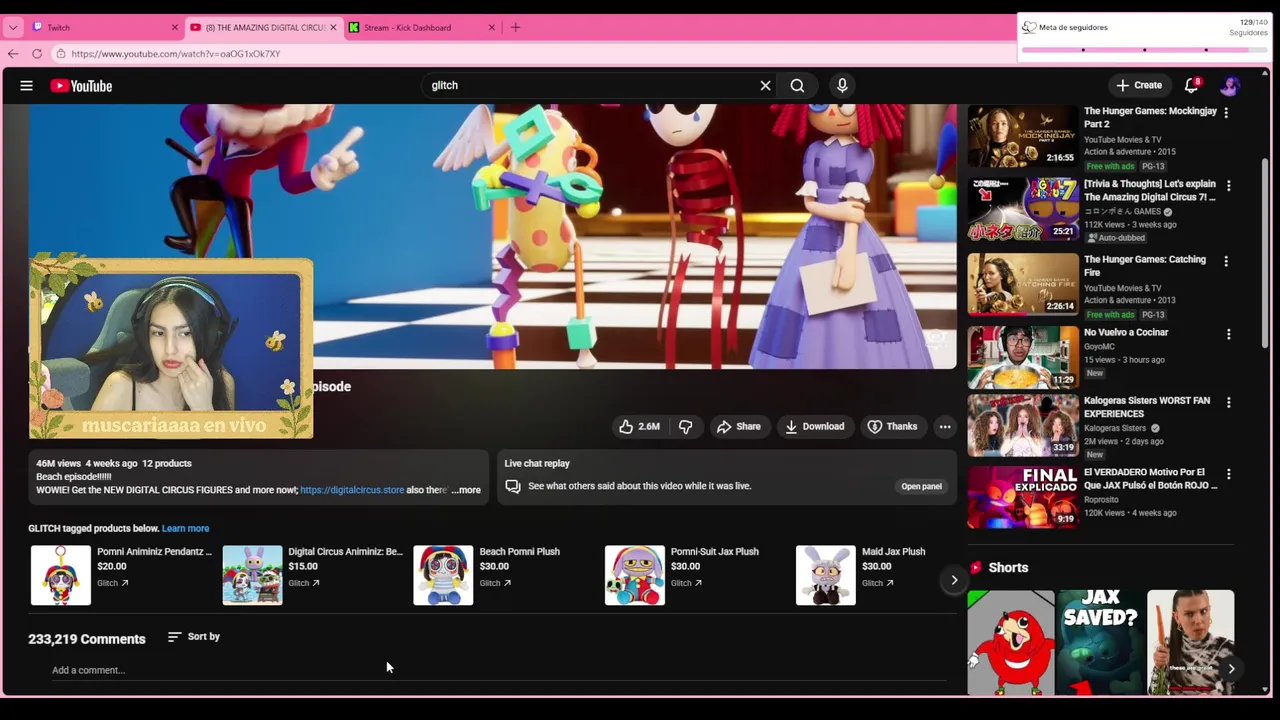1280x720 pixels.
Task: Open options for Trivia & Thoughts video
Action: point(1228,186)
